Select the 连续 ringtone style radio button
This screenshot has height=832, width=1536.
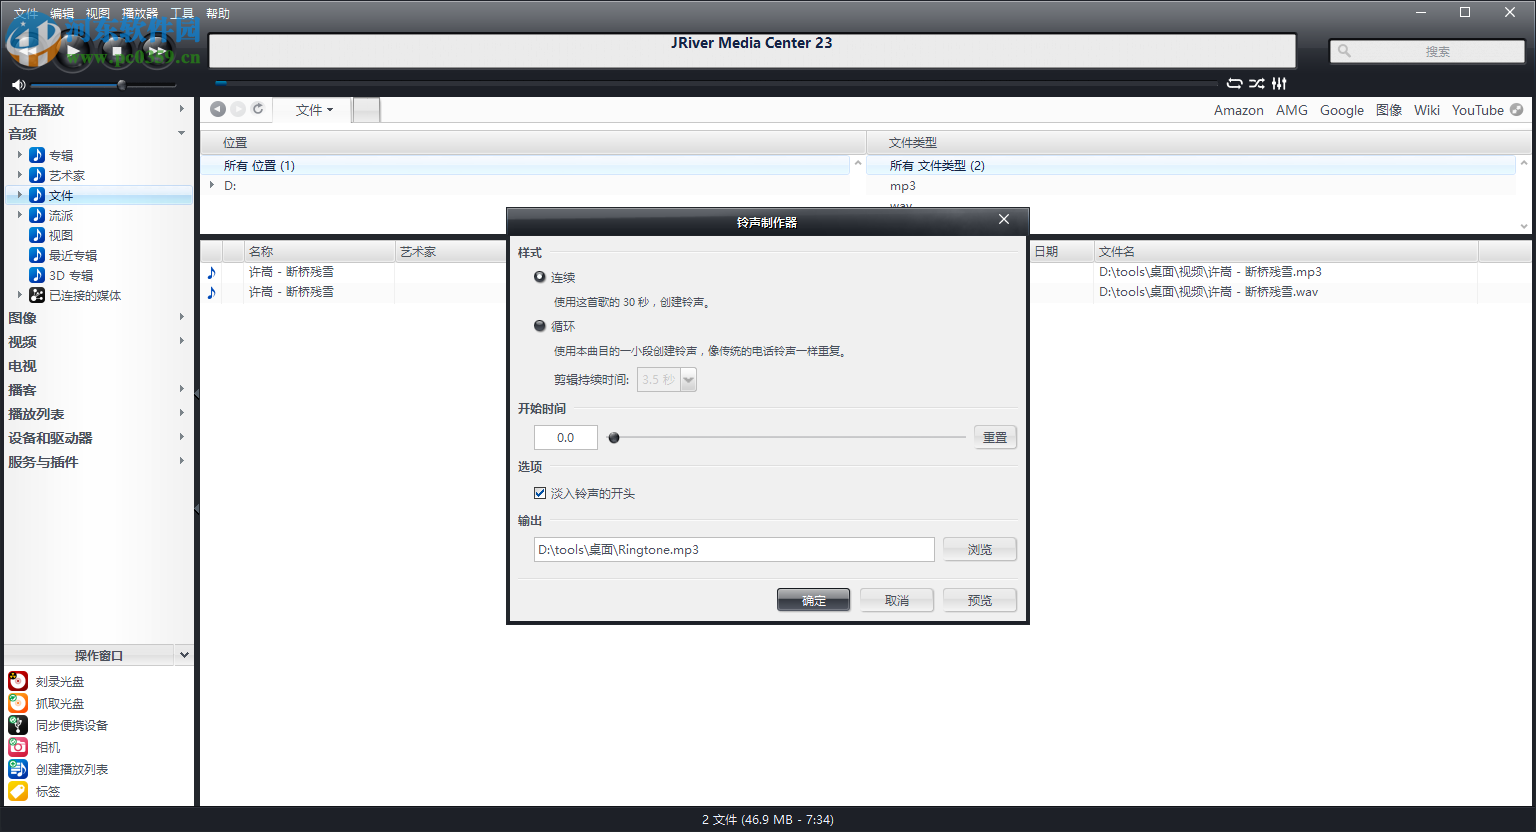540,277
